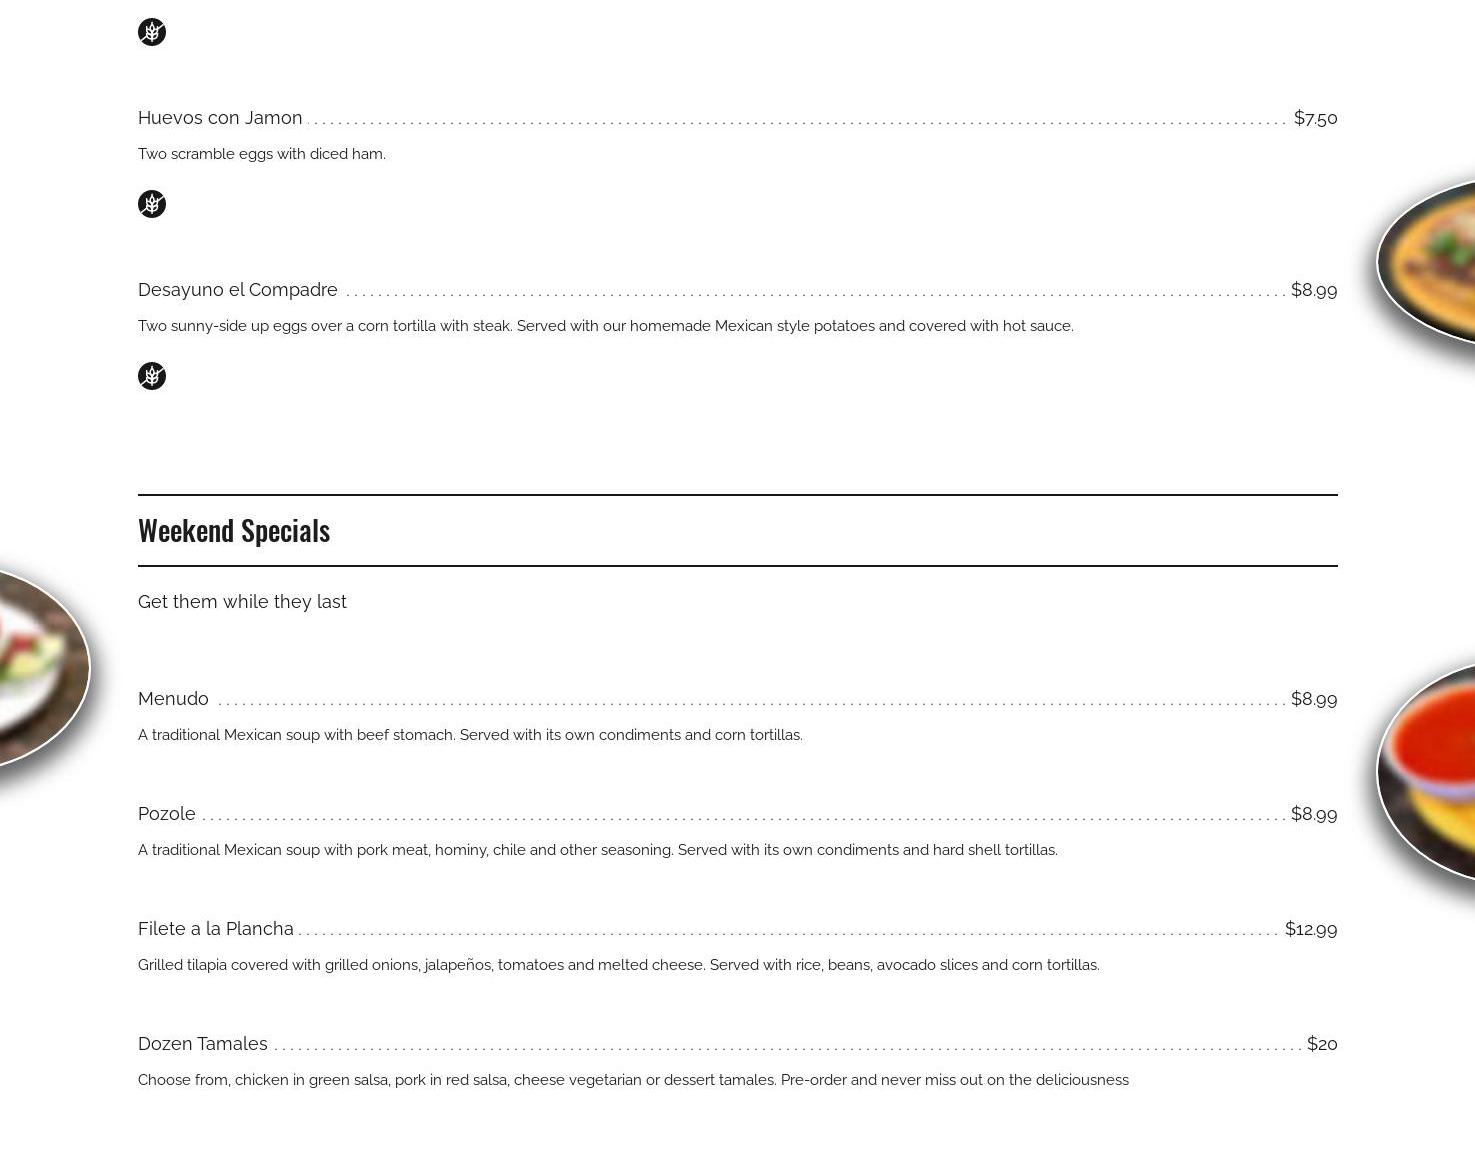Click the $20 price for Dozen Tamales
The image size is (1475, 1170).
click(1321, 1044)
